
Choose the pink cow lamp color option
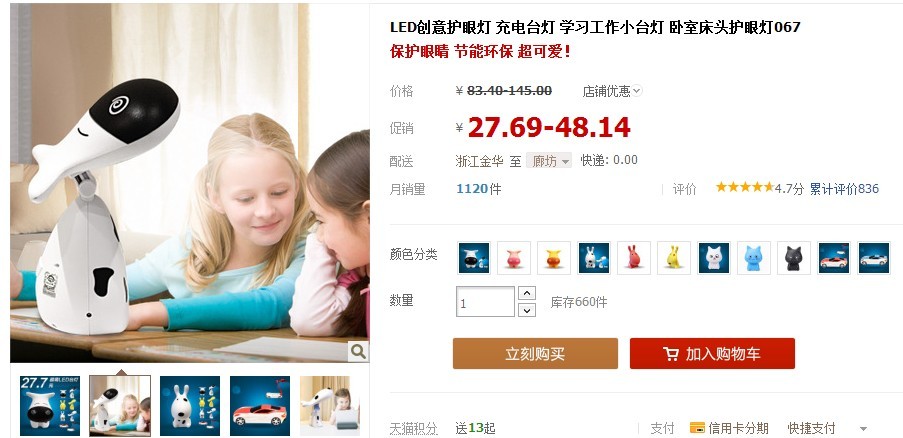[514, 258]
